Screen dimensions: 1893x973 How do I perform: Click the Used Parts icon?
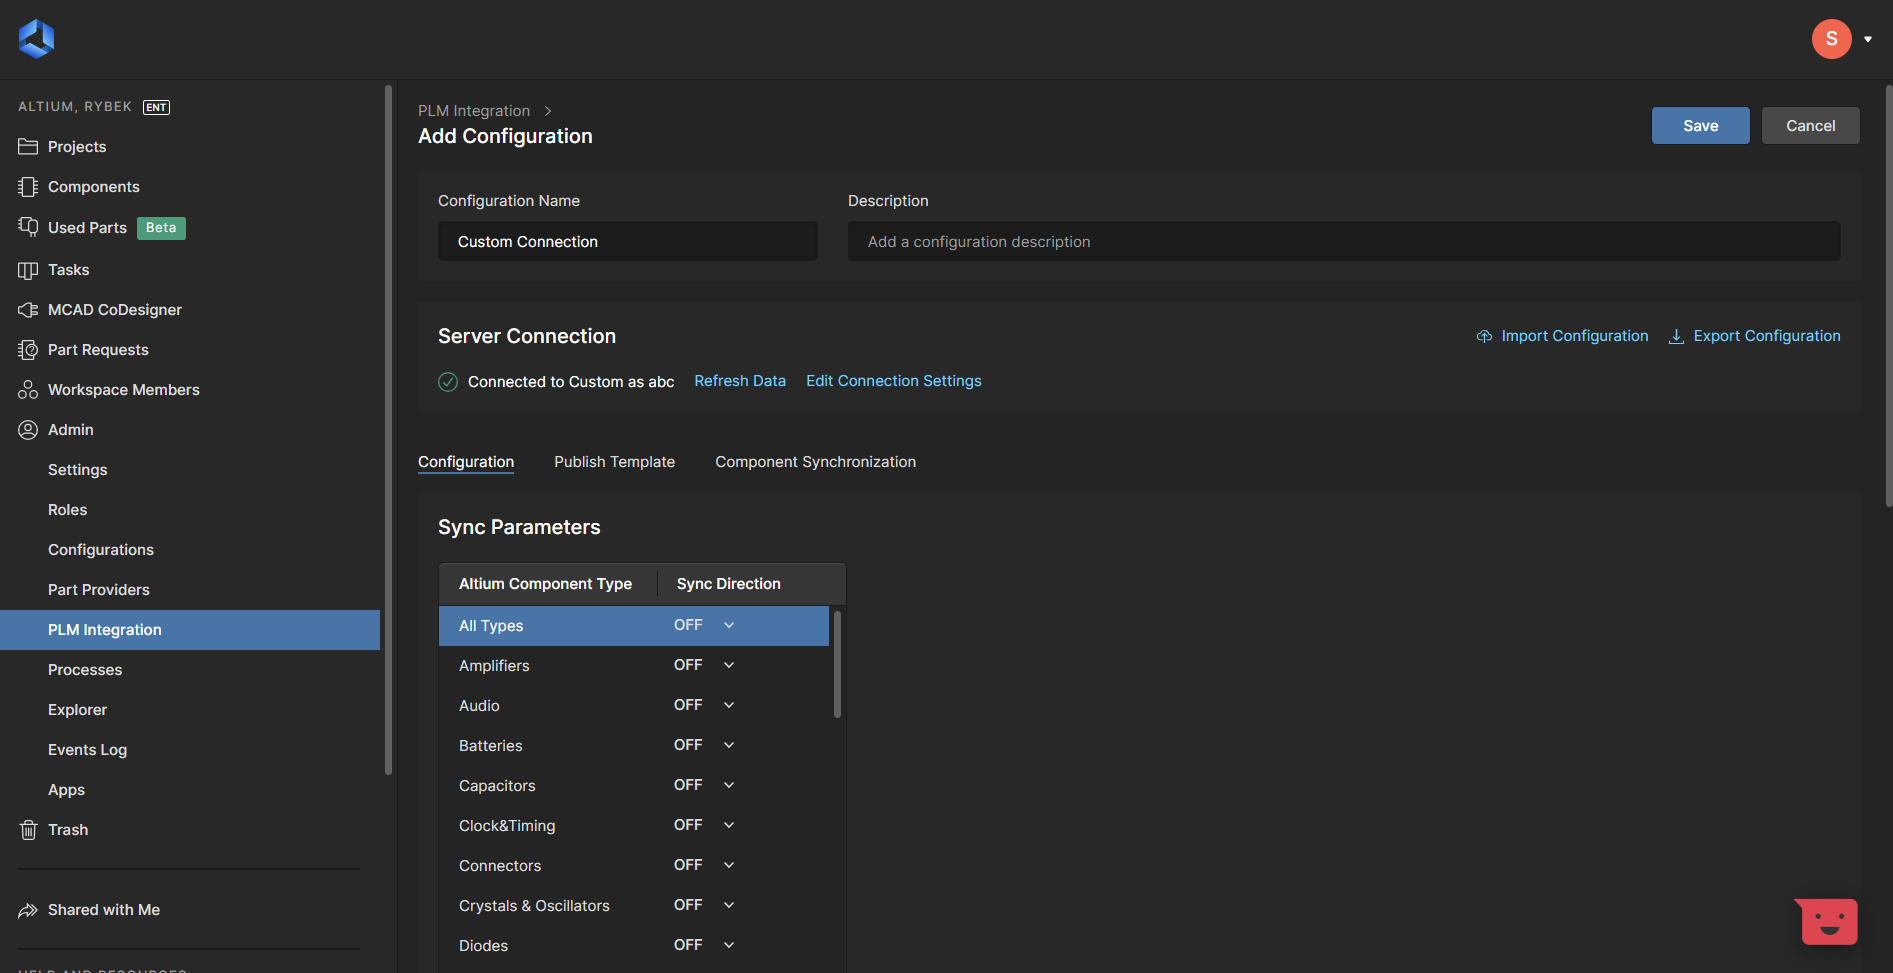point(28,227)
